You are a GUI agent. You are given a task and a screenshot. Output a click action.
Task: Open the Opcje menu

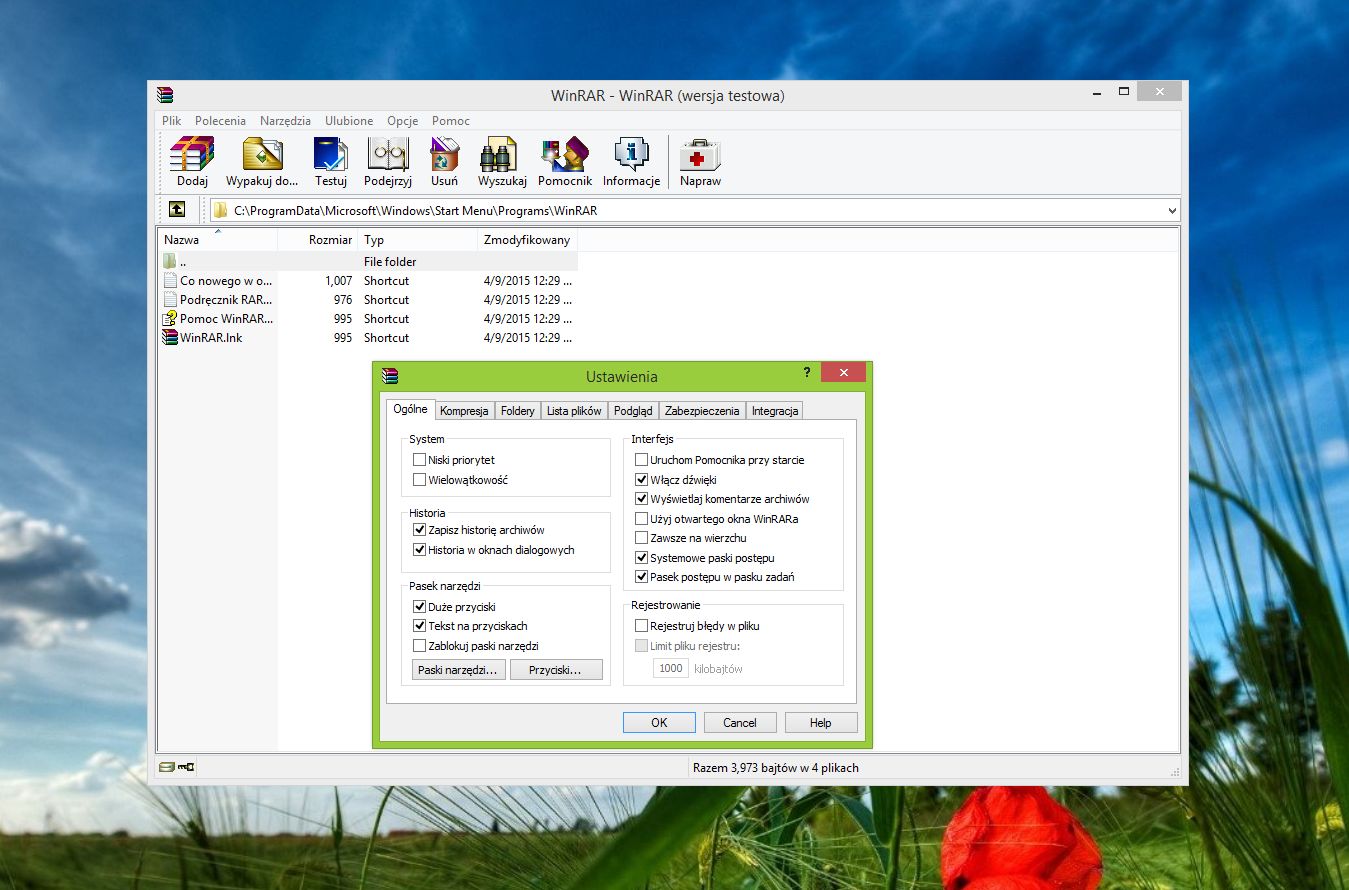402,120
